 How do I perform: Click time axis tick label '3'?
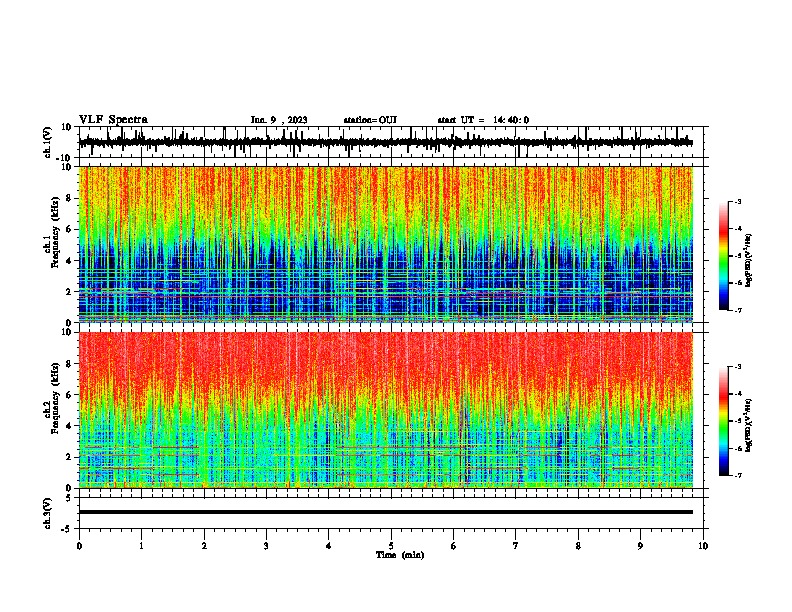coord(266,546)
